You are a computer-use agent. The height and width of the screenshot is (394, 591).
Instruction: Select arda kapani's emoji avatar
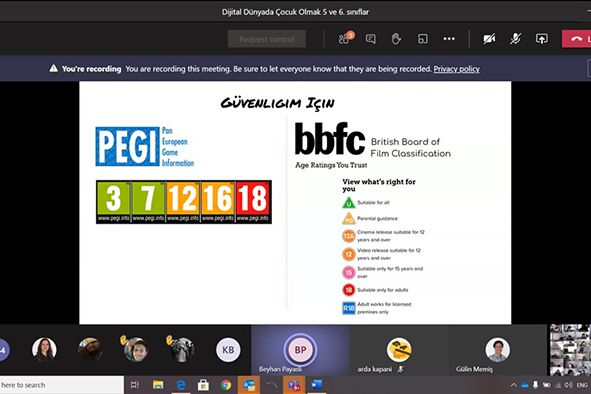tap(399, 350)
